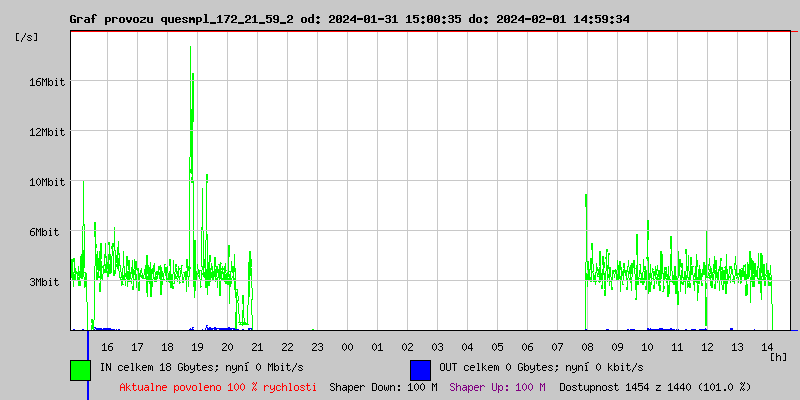
Task: Click the [h] unit label on time axis
Action: pos(778,357)
